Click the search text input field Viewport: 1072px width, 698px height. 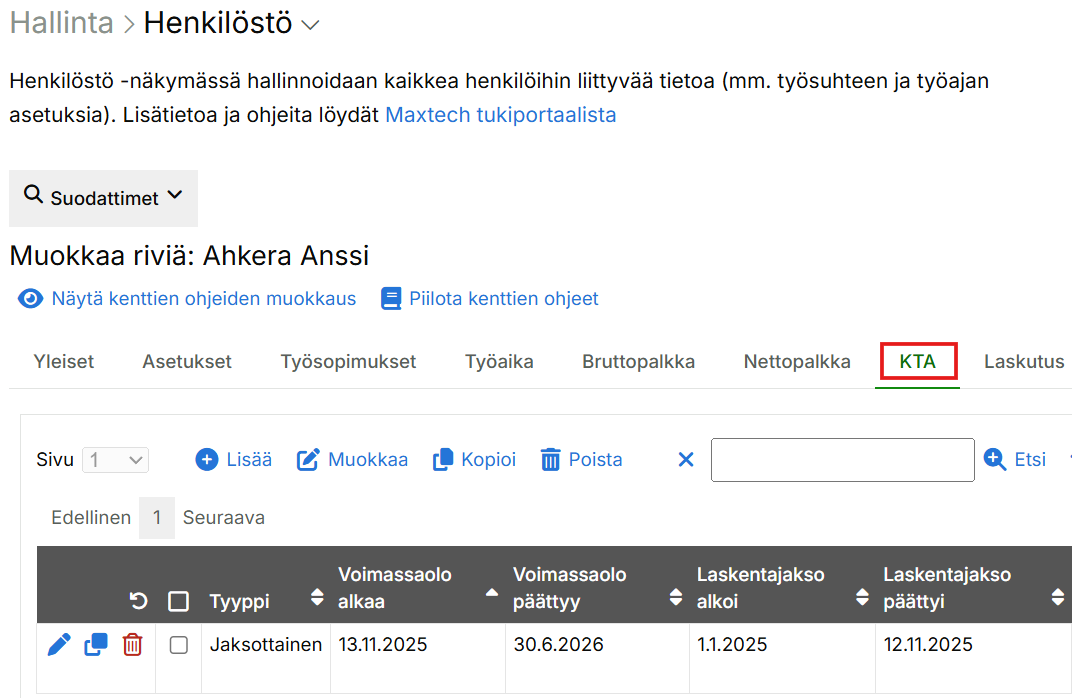click(x=842, y=460)
